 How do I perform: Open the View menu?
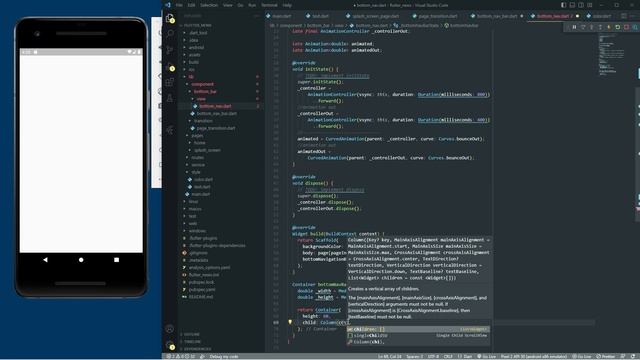coord(227,5)
